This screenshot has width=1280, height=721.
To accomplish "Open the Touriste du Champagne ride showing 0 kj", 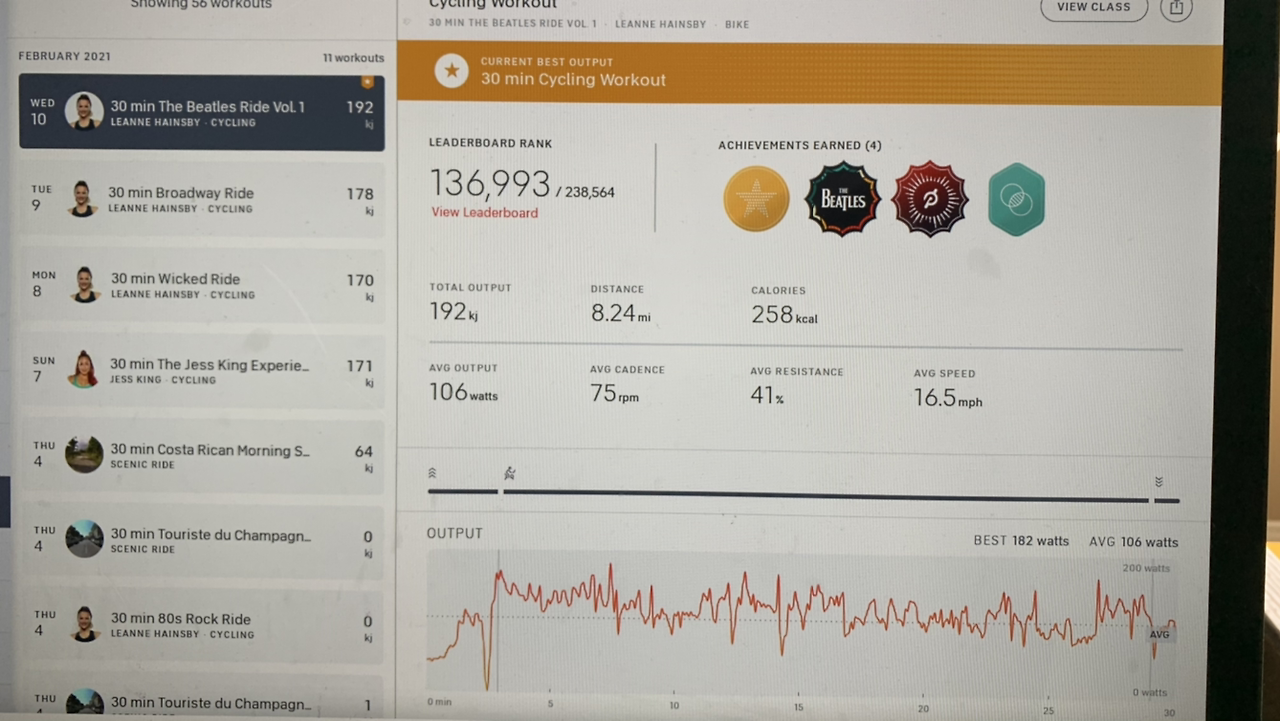I will pos(202,540).
